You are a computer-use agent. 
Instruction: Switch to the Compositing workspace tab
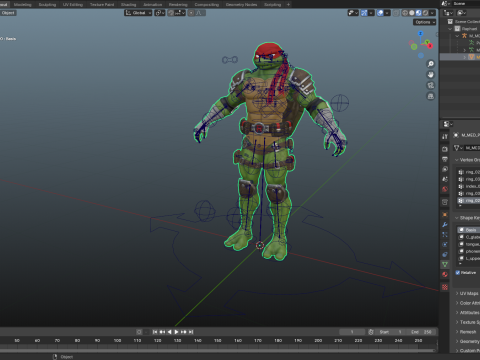point(207,5)
